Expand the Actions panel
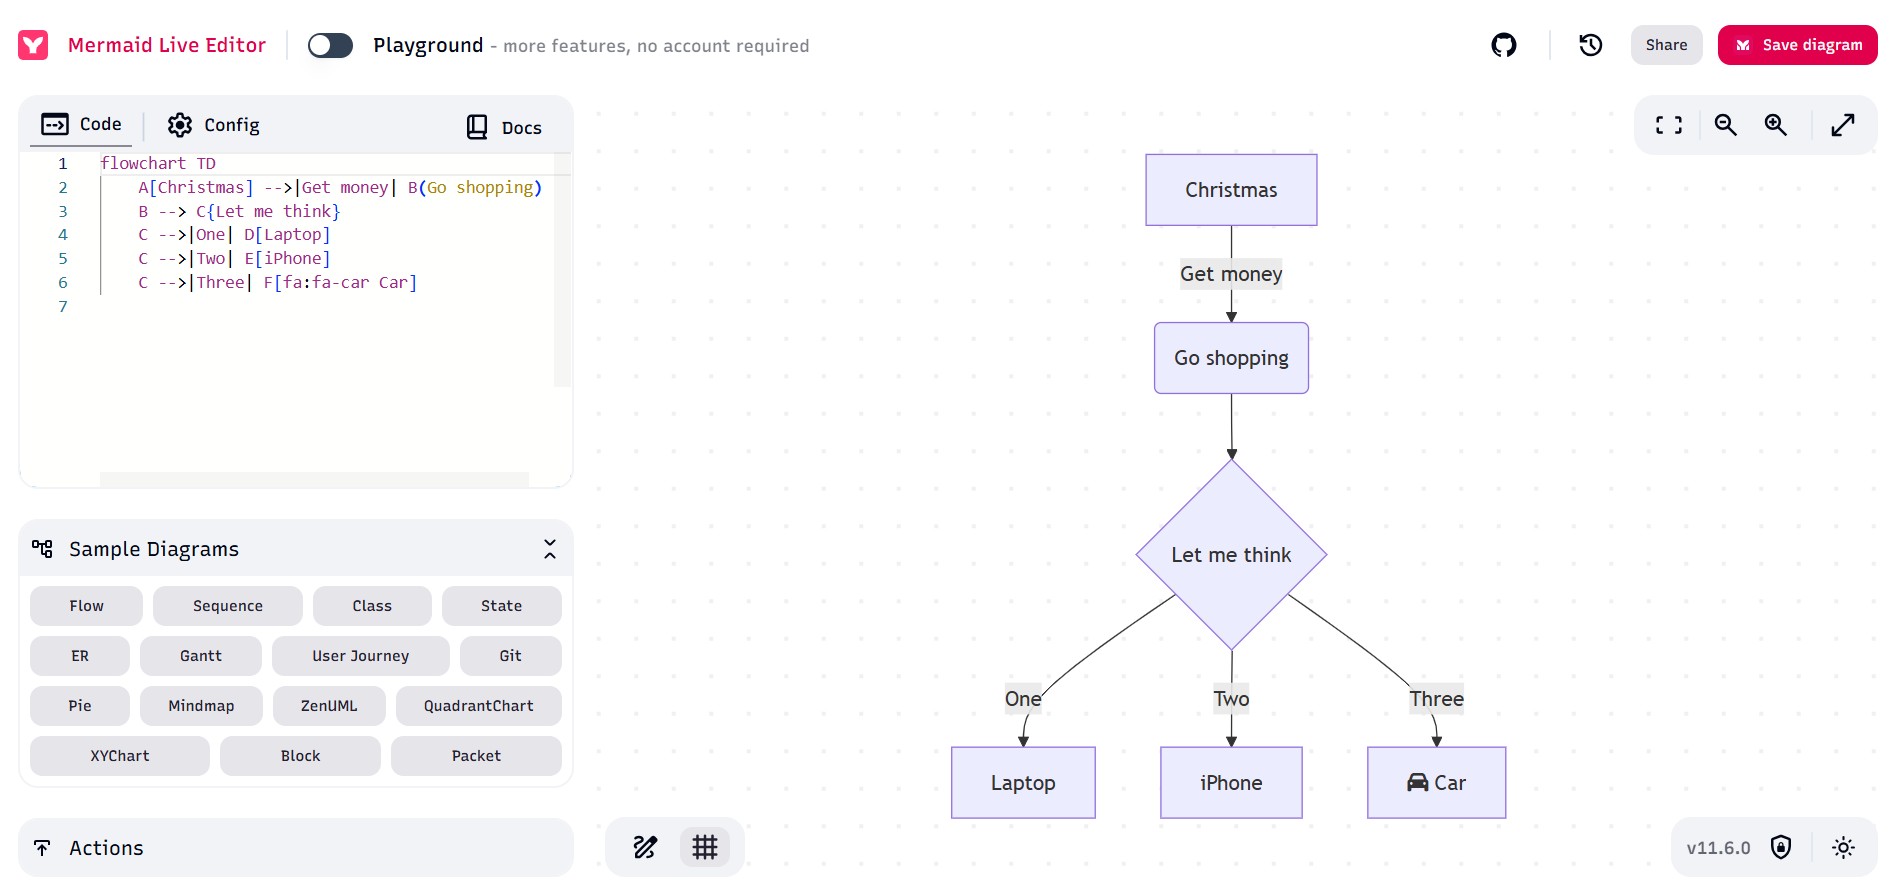The width and height of the screenshot is (1902, 896). [296, 848]
